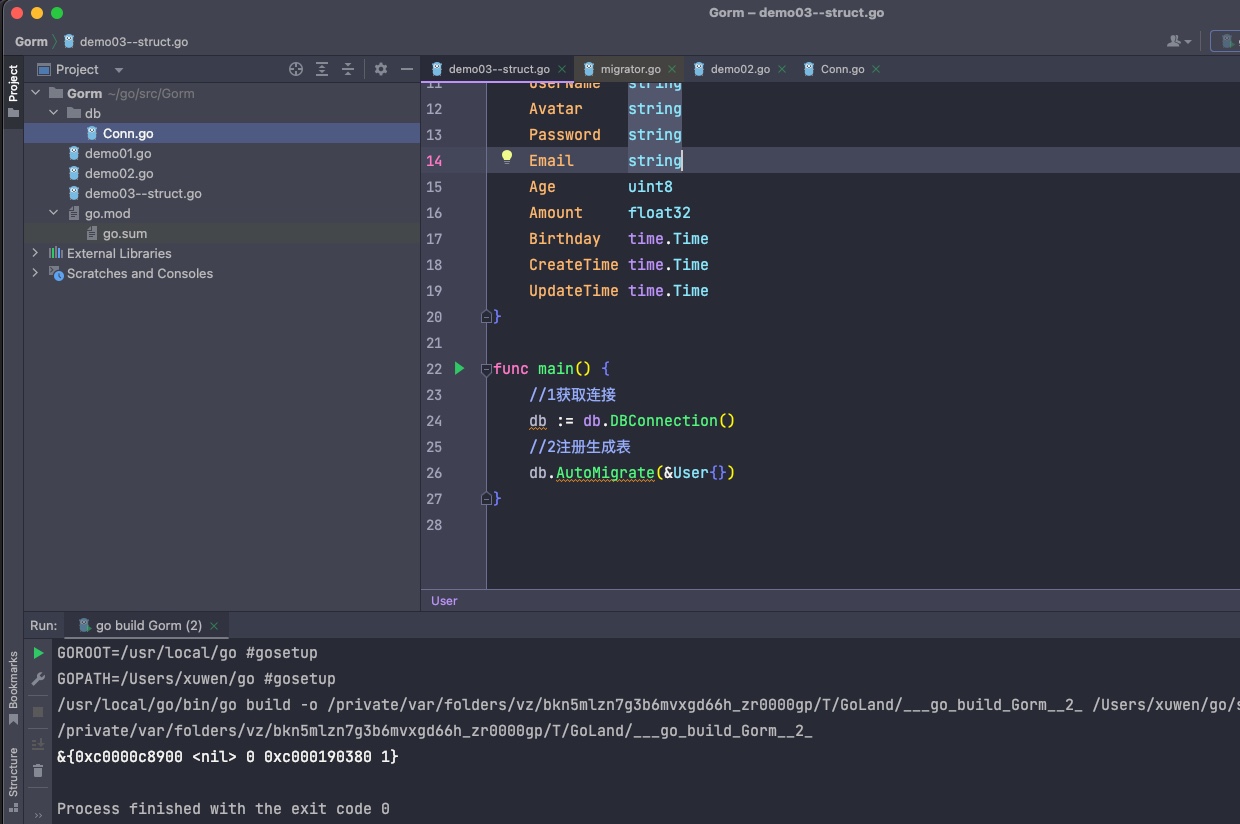This screenshot has width=1240, height=824.
Task: Close the go build Gorm (2) run tab
Action: pos(214,626)
